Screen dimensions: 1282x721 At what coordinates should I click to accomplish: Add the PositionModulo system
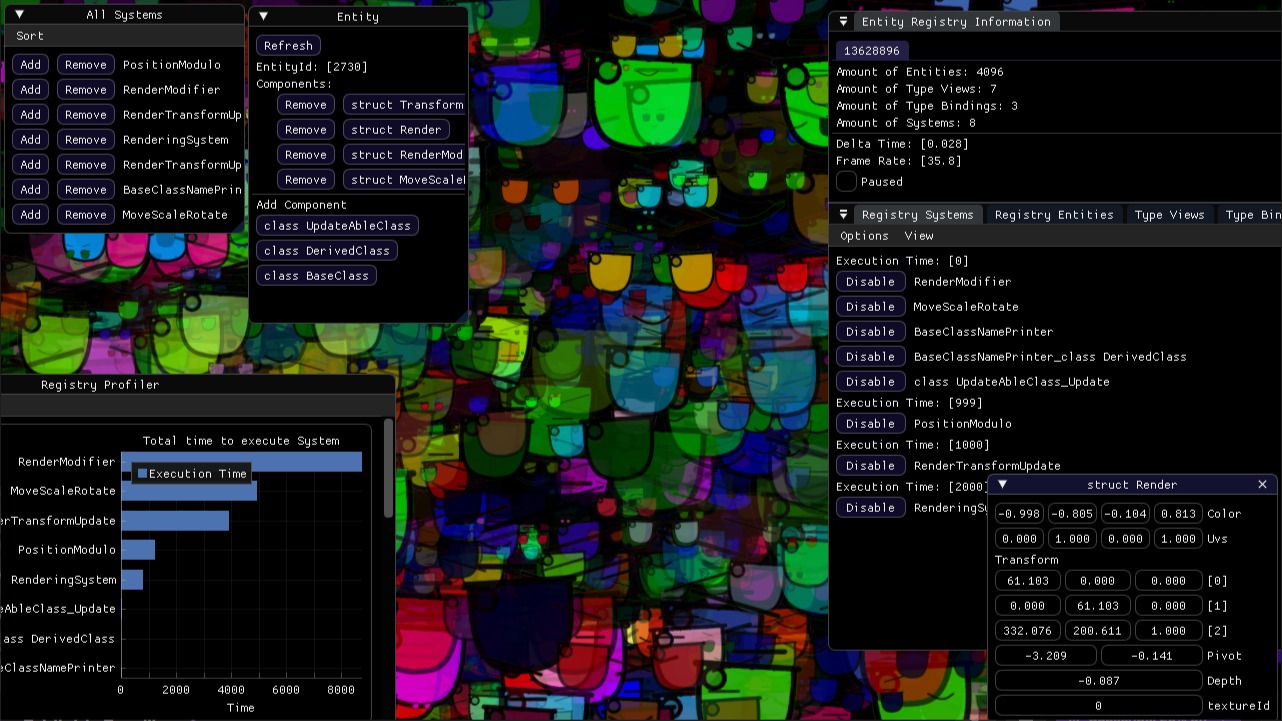pos(31,64)
